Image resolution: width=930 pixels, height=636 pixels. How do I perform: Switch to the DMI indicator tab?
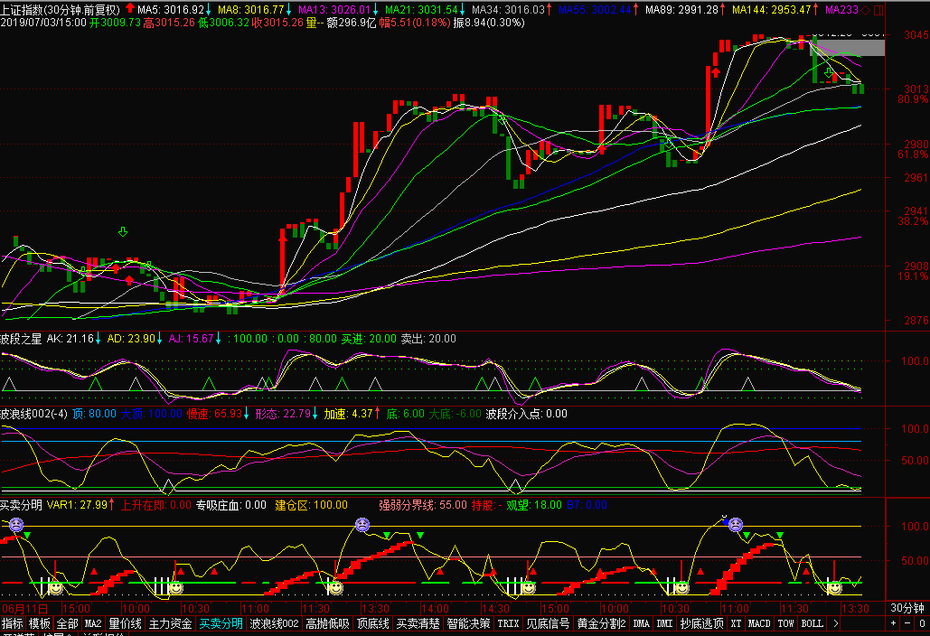tap(664, 624)
